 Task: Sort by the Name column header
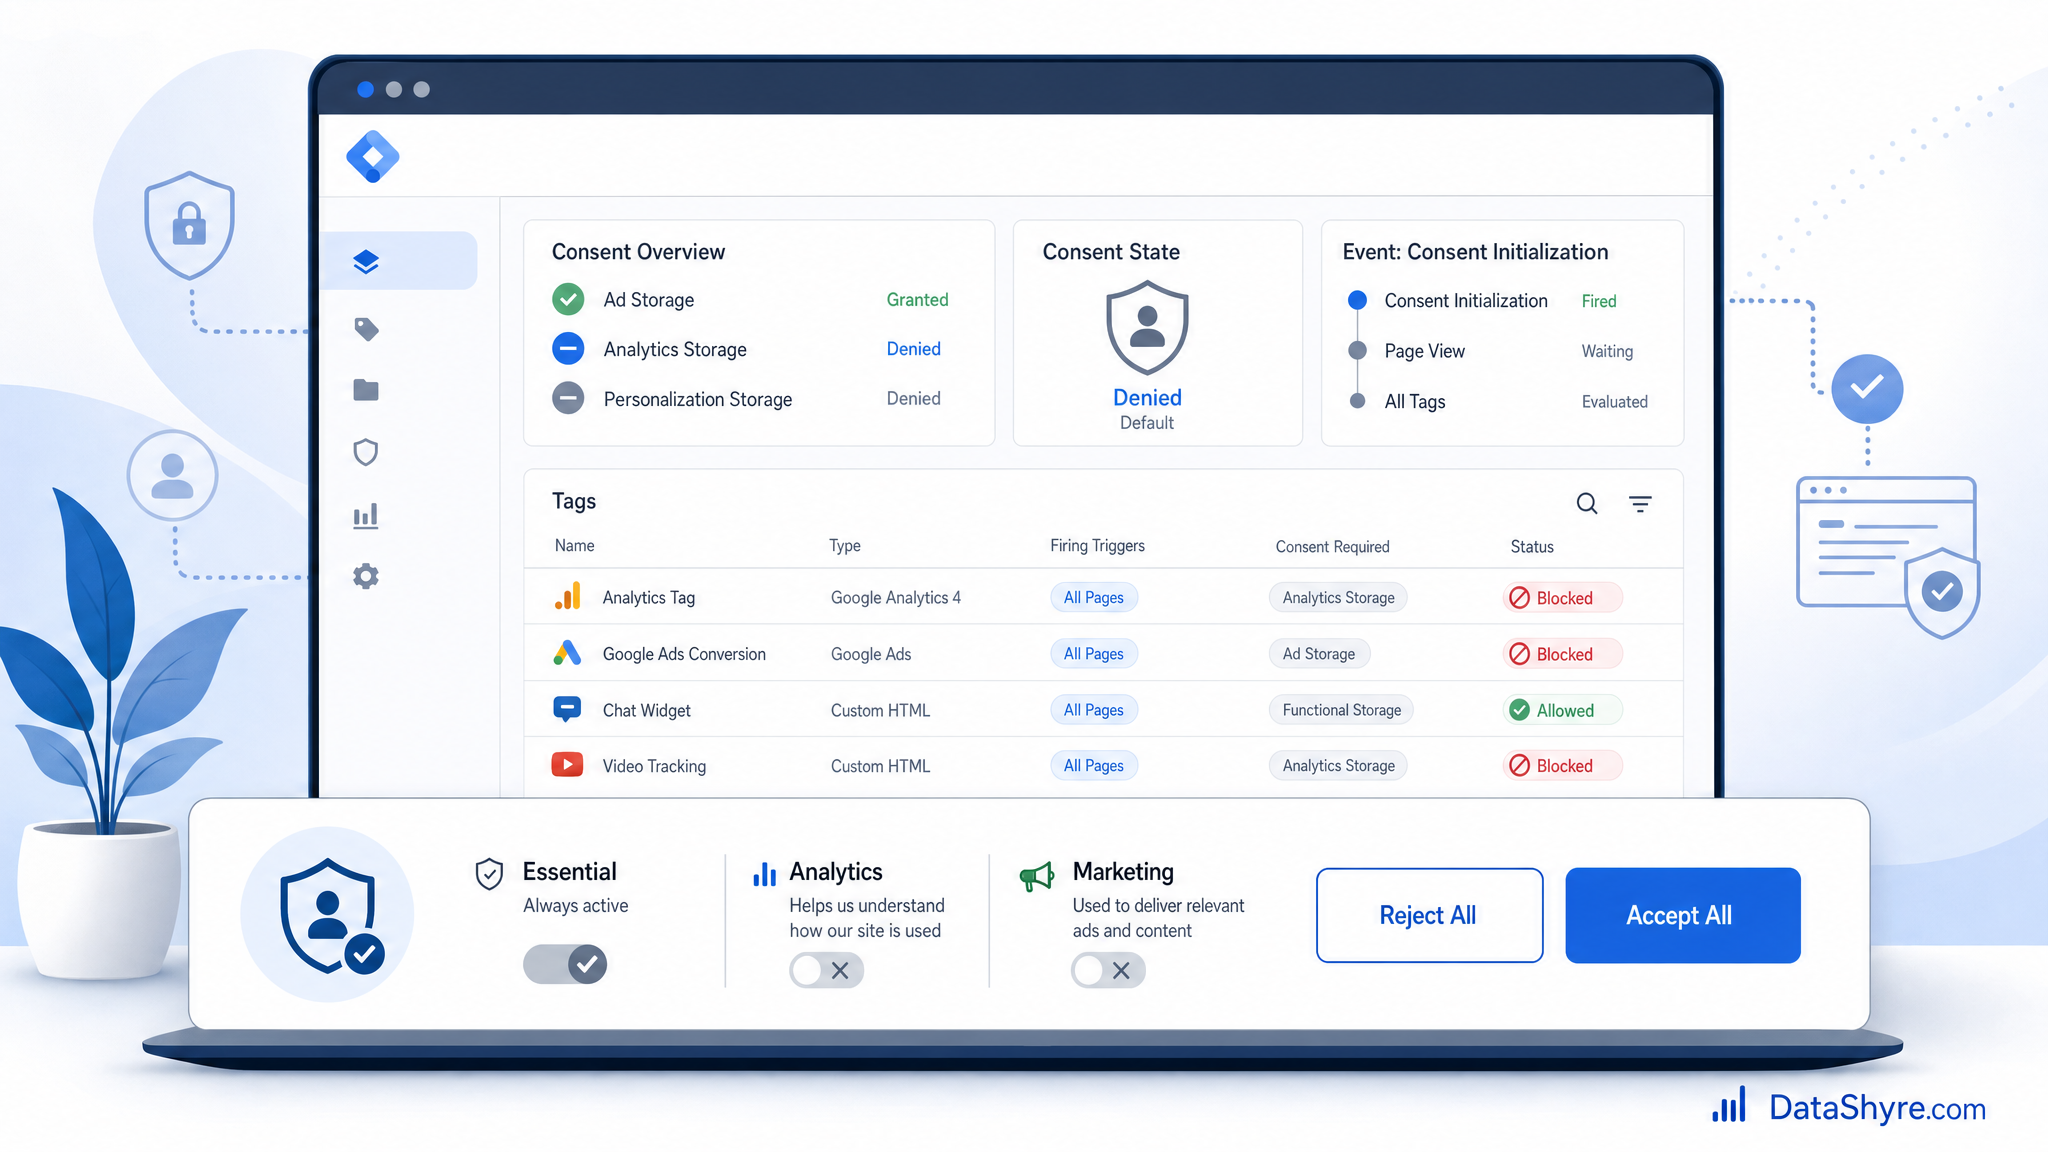click(x=574, y=545)
